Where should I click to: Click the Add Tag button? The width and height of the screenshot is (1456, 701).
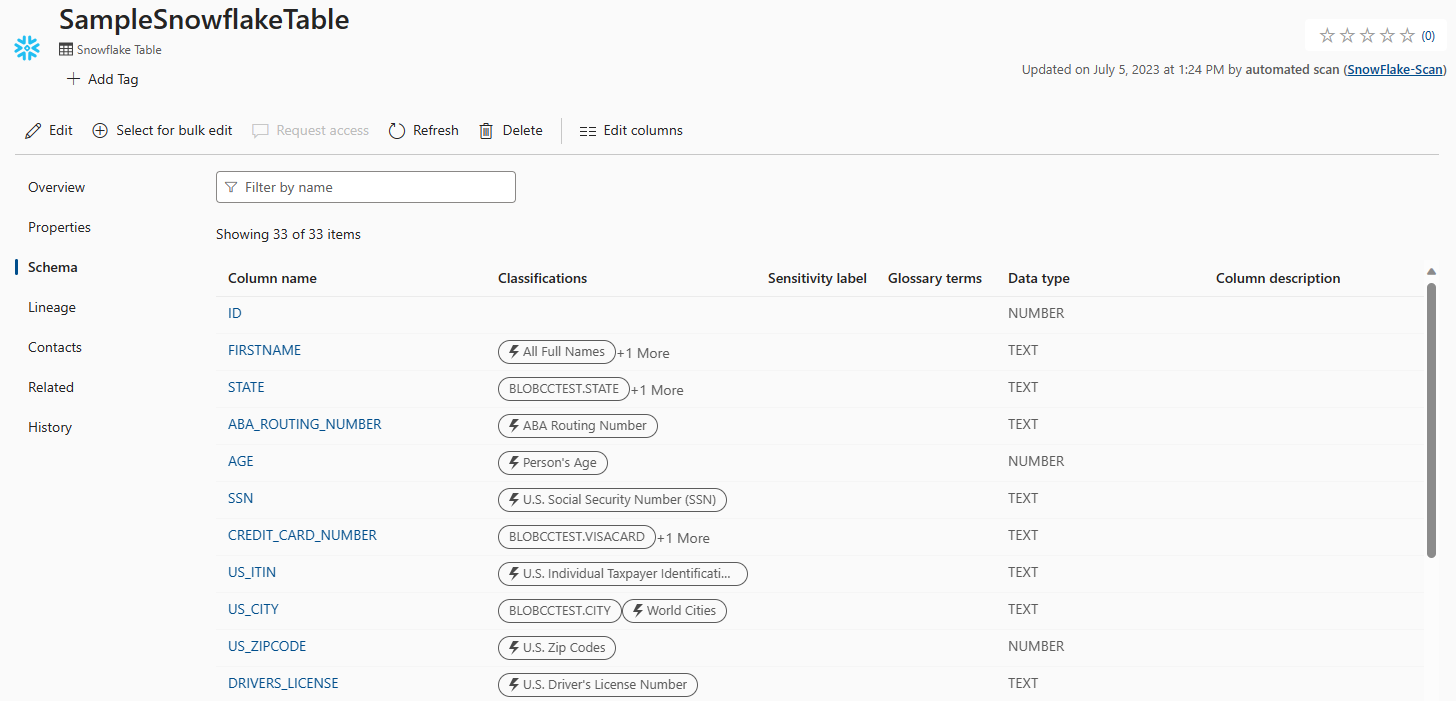(x=101, y=79)
